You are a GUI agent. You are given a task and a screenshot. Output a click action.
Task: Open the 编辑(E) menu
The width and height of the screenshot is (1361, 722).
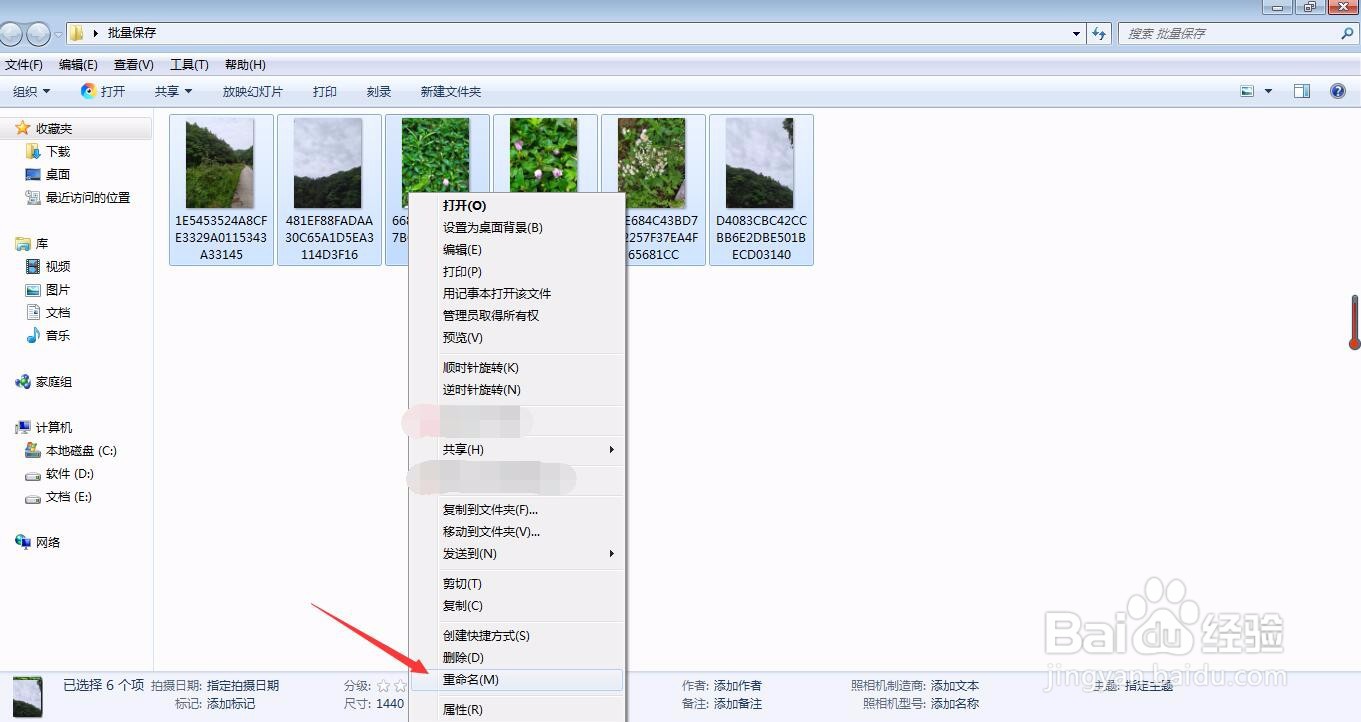pos(78,65)
